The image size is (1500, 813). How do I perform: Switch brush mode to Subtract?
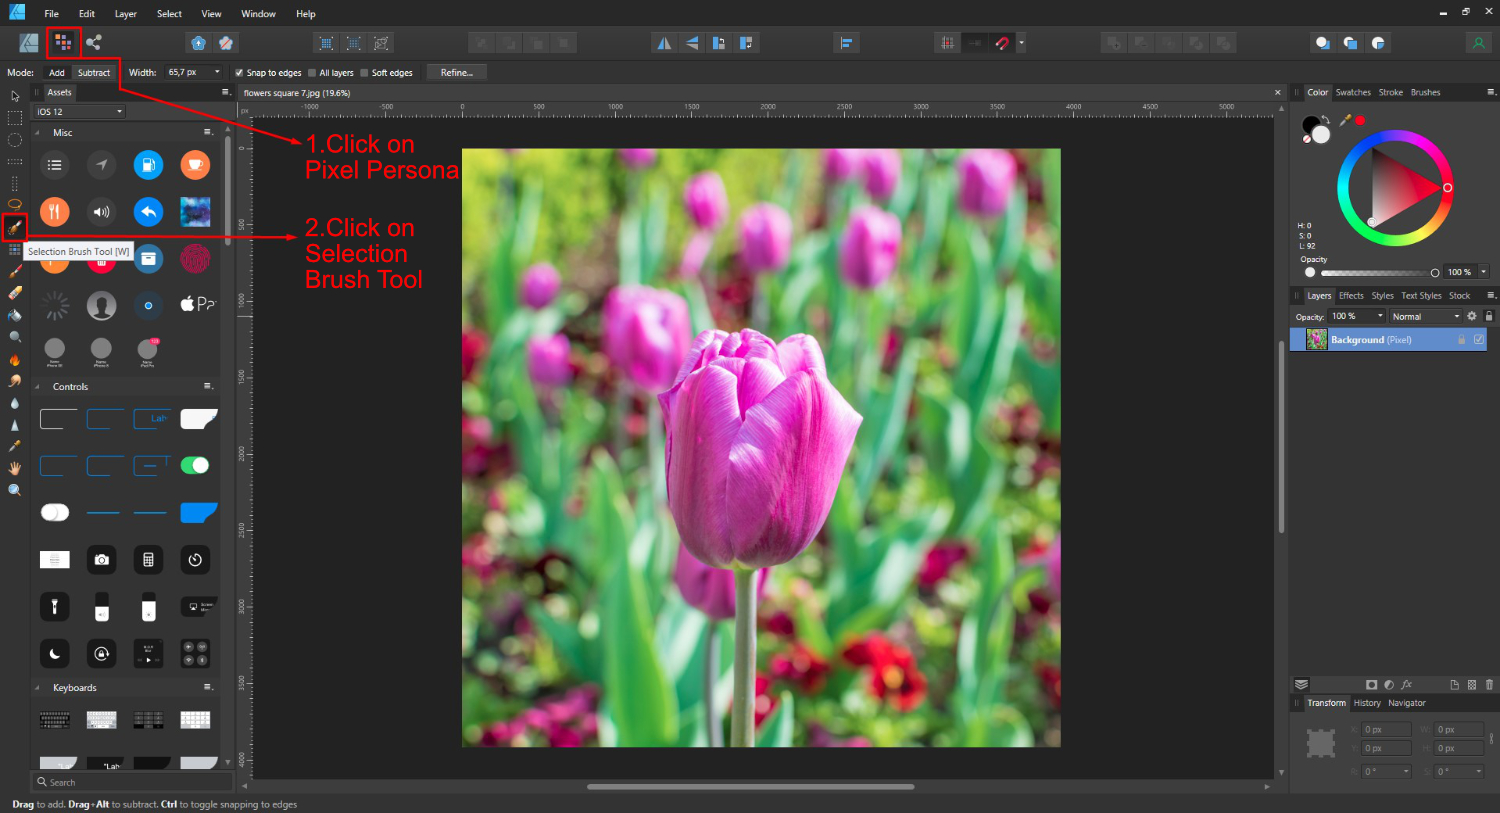point(95,72)
